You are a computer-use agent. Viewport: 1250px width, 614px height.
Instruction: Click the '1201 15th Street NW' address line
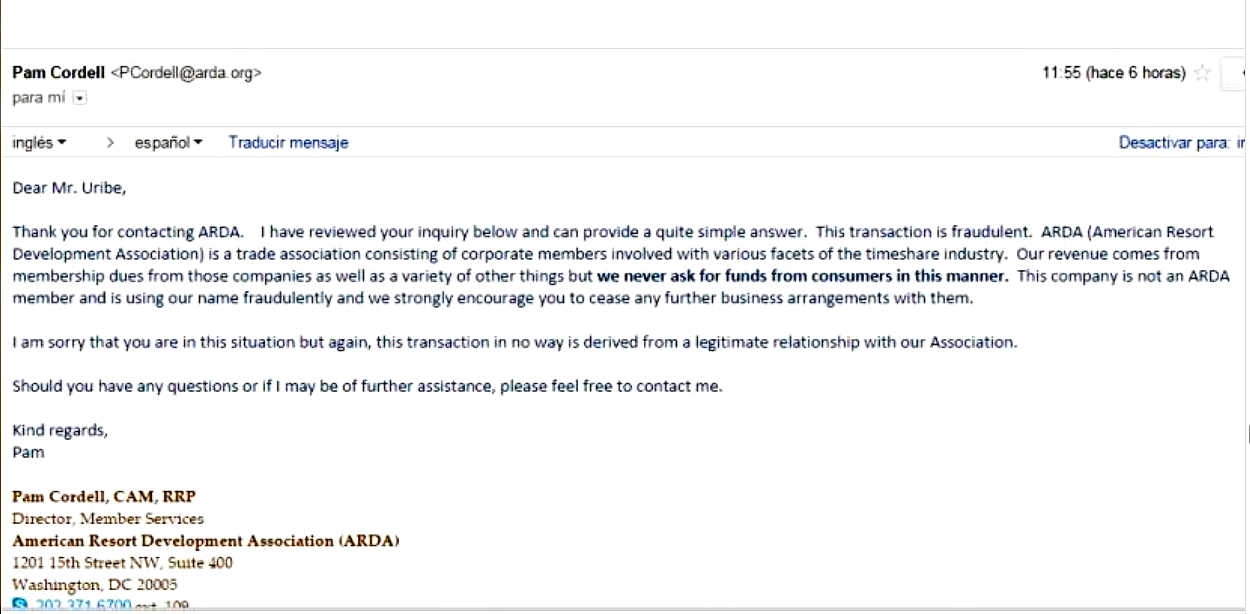122,562
